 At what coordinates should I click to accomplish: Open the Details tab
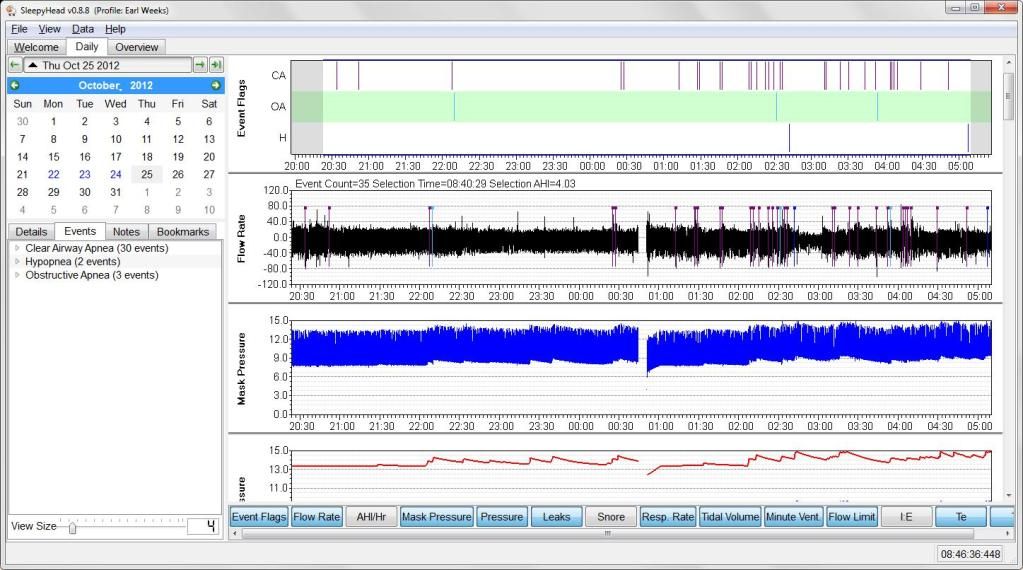pyautogui.click(x=31, y=232)
